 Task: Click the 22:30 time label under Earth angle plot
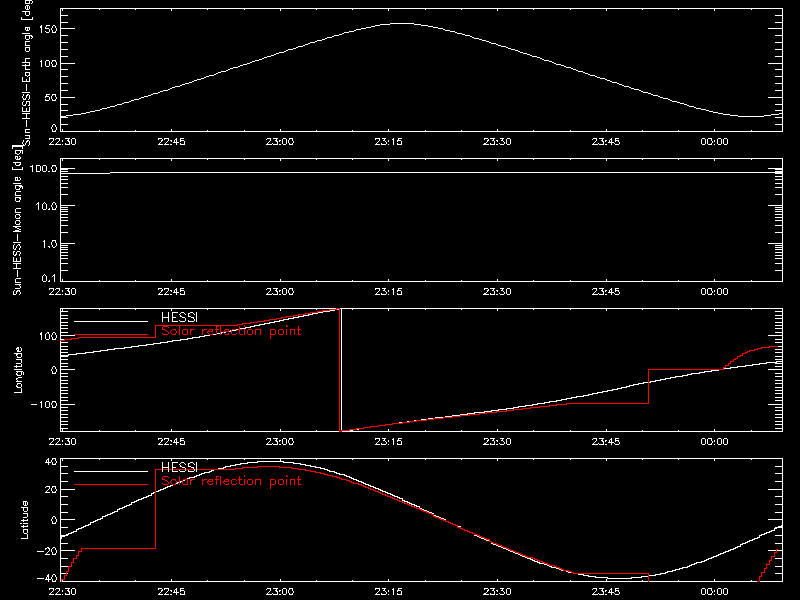62,142
